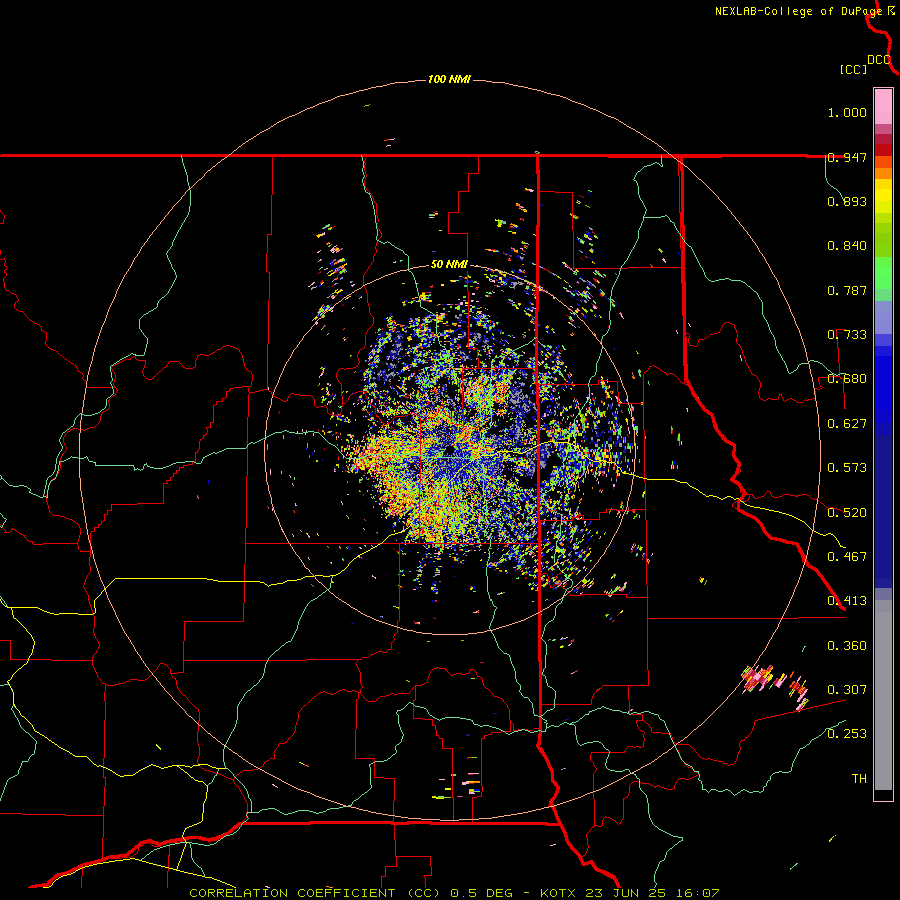Screen dimensions: 900x900
Task: Click the gray lower segment of color bar
Action: coord(883,695)
